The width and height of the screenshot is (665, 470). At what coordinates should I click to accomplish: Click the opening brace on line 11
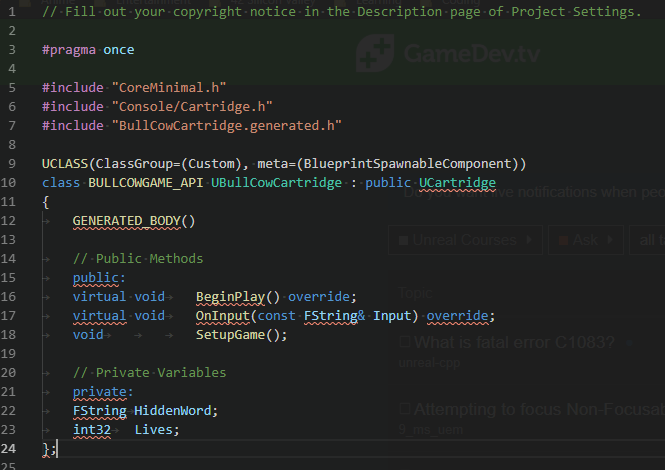(x=46, y=202)
